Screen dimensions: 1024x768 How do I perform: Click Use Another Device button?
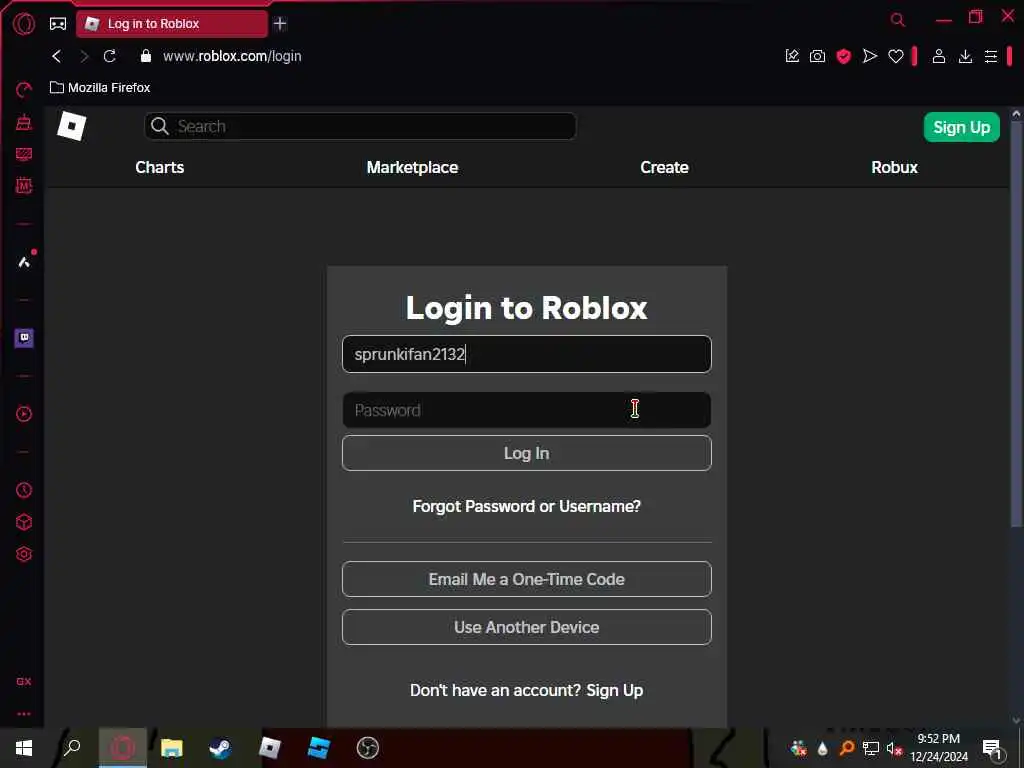click(x=526, y=627)
